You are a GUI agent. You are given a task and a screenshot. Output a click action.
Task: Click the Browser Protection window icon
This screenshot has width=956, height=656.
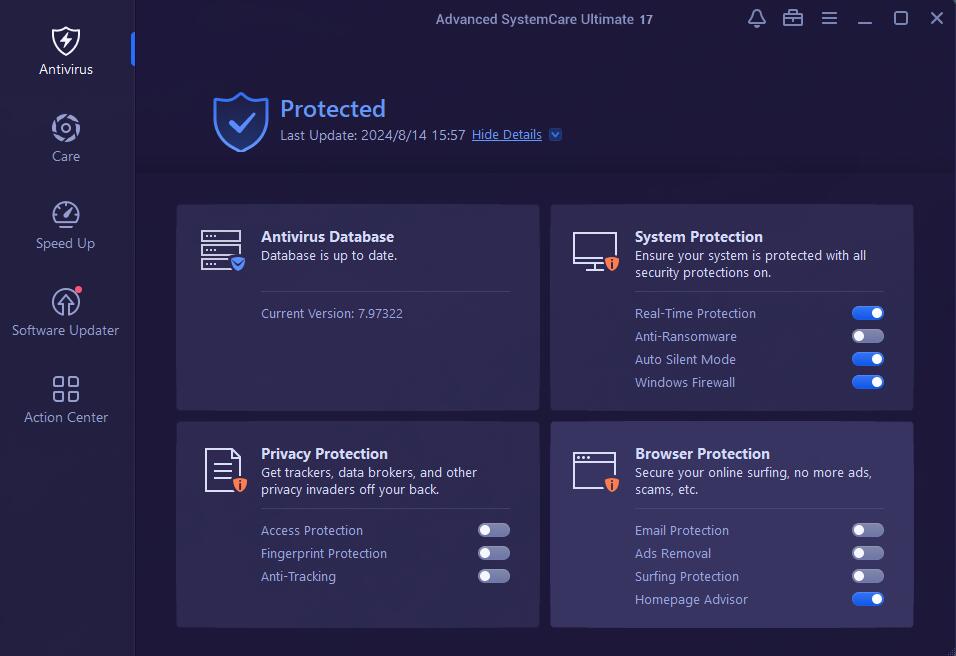pos(596,471)
